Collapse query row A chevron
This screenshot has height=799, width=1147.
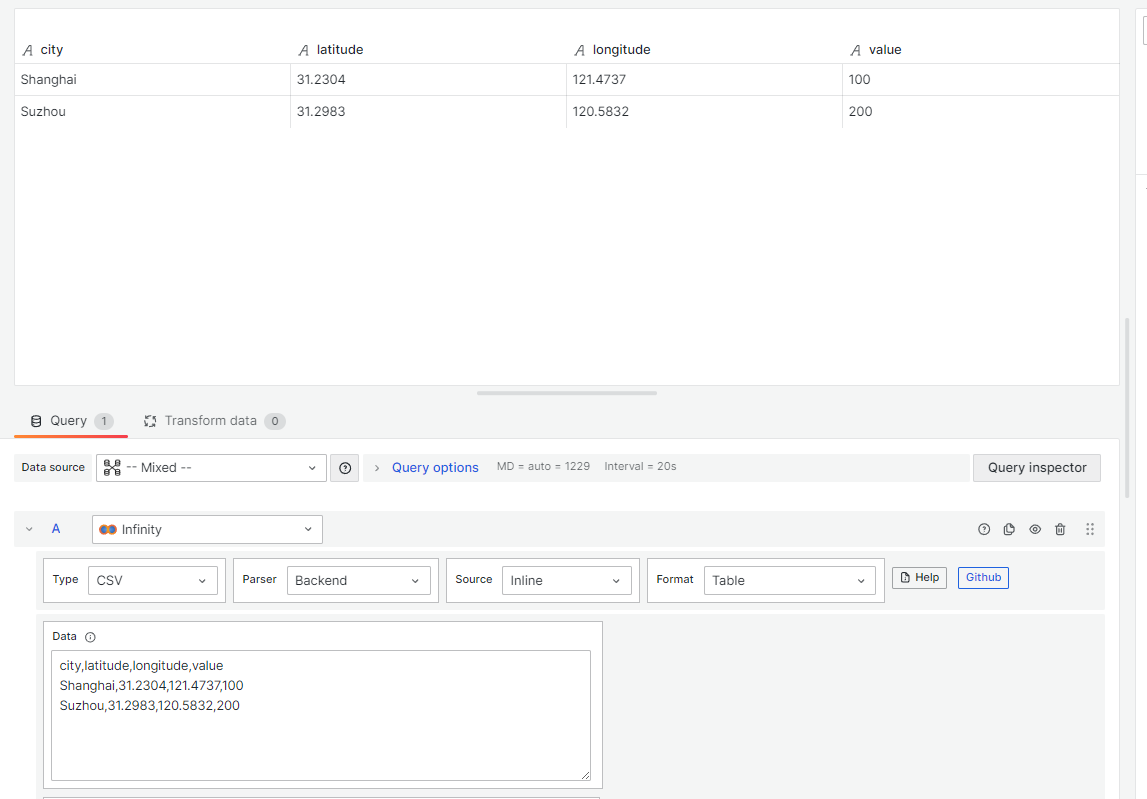click(x=29, y=529)
